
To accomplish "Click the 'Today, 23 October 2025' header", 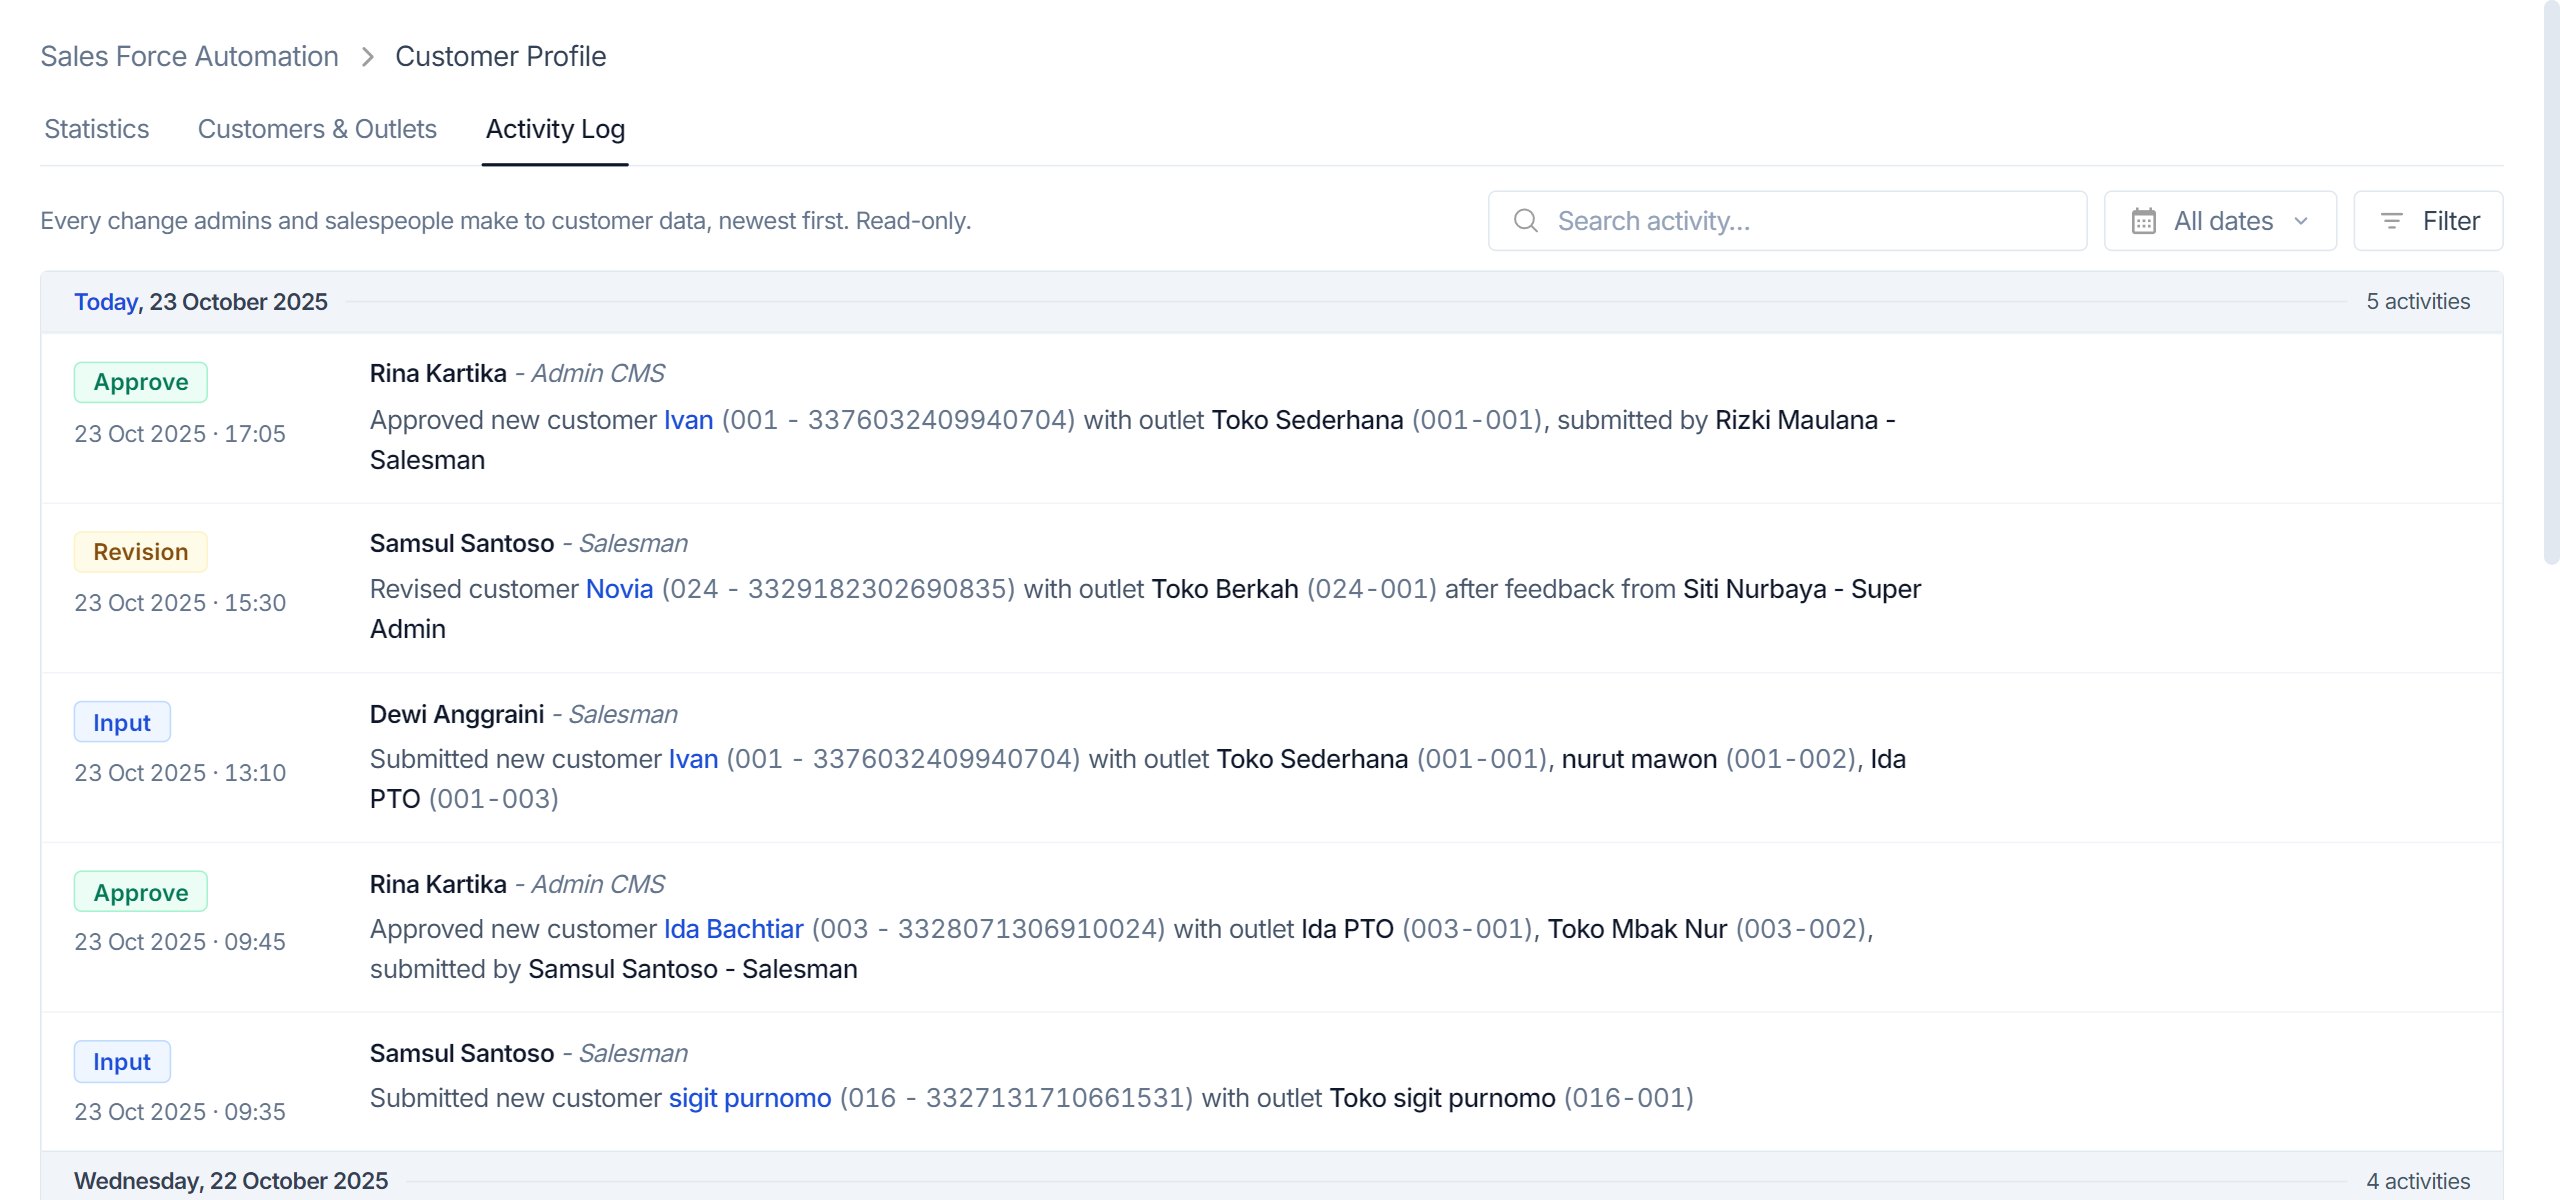I will pyautogui.click(x=201, y=302).
